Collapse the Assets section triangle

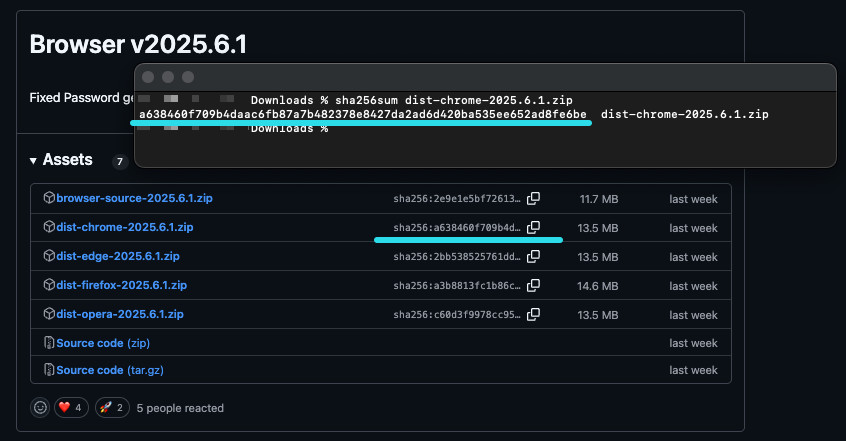(33, 161)
